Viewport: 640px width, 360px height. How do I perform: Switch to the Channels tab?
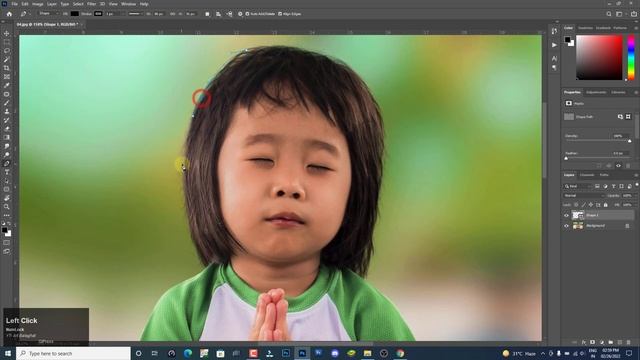(x=587, y=175)
